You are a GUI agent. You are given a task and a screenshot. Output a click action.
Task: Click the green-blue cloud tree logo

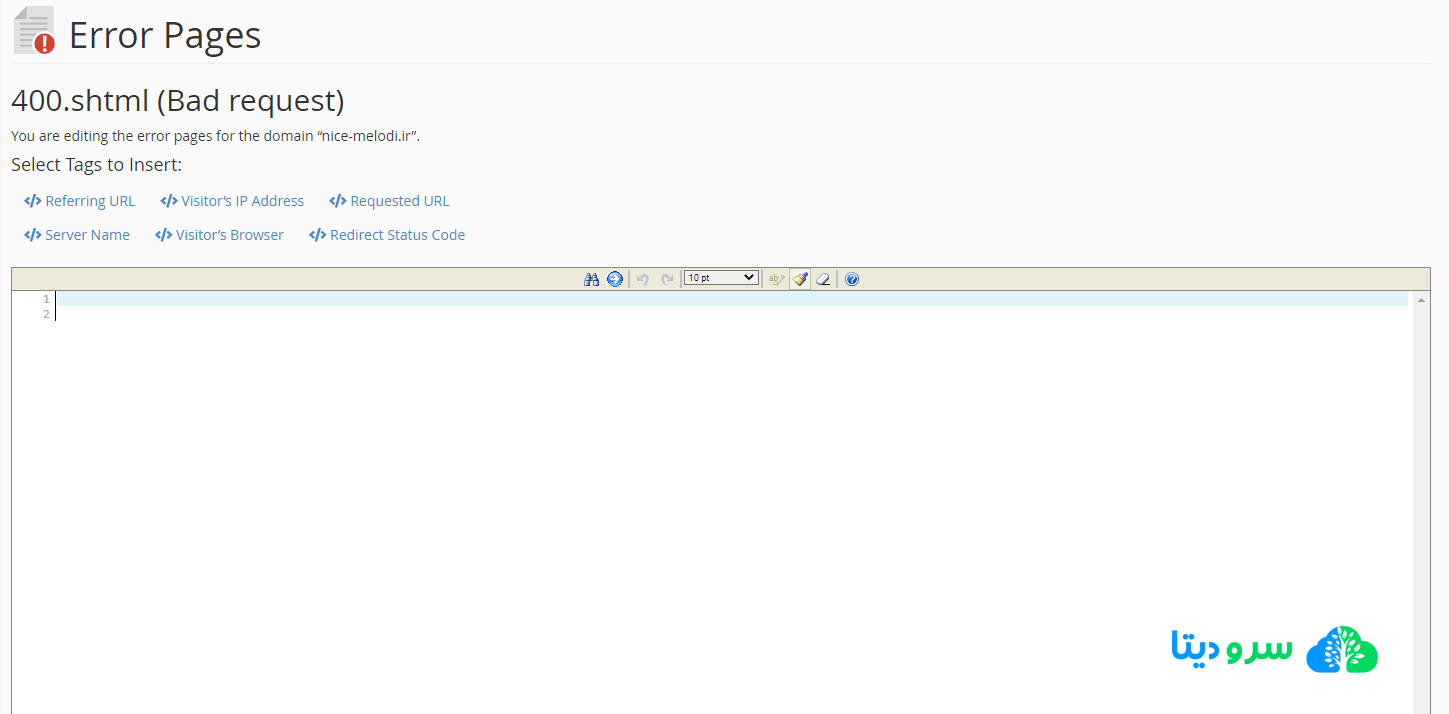(1342, 650)
